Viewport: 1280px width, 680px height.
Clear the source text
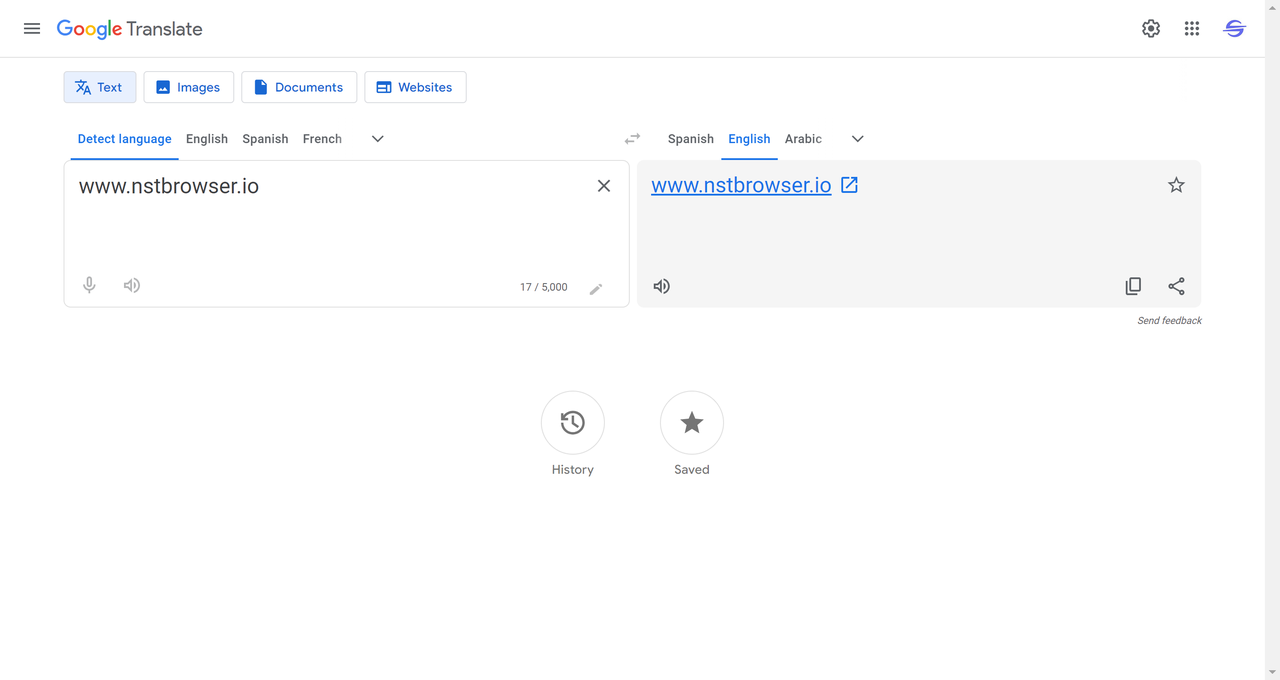604,186
